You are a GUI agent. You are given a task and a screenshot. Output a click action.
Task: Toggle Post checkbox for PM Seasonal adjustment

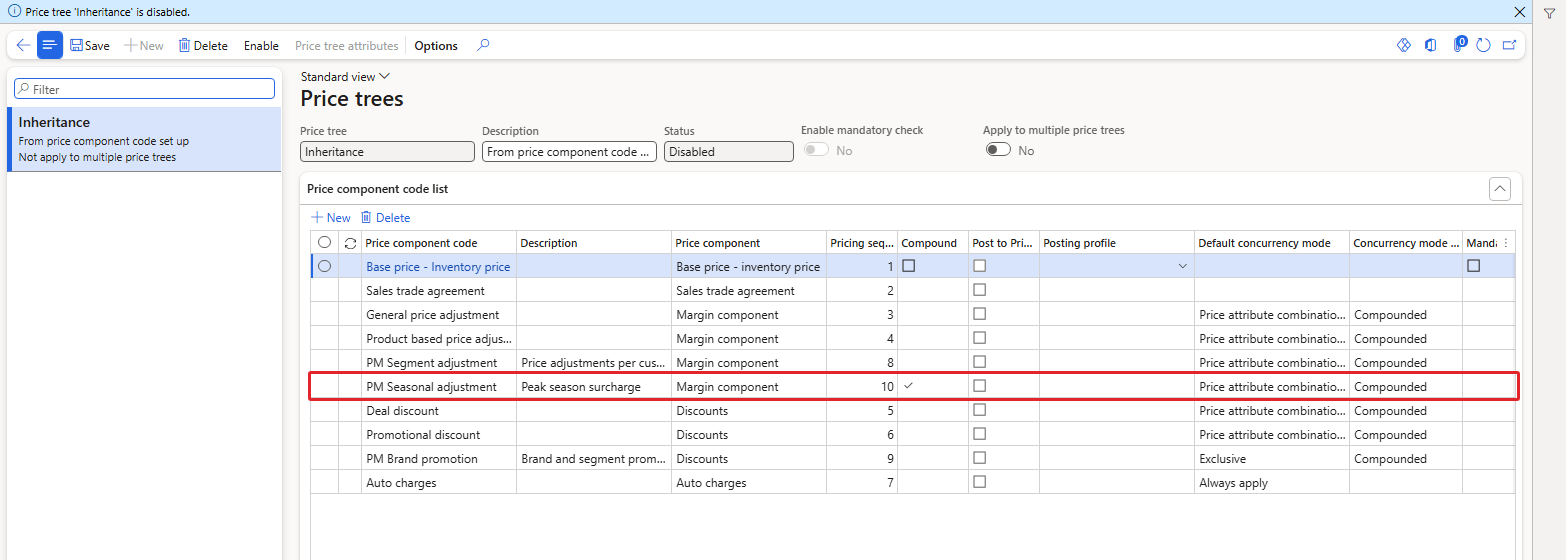tap(980, 386)
